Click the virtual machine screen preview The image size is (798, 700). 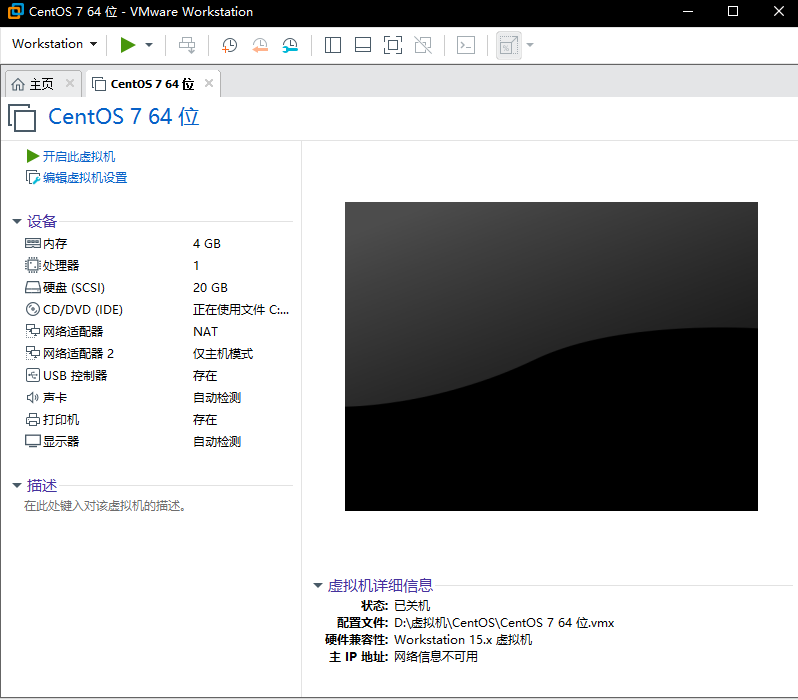pos(551,356)
